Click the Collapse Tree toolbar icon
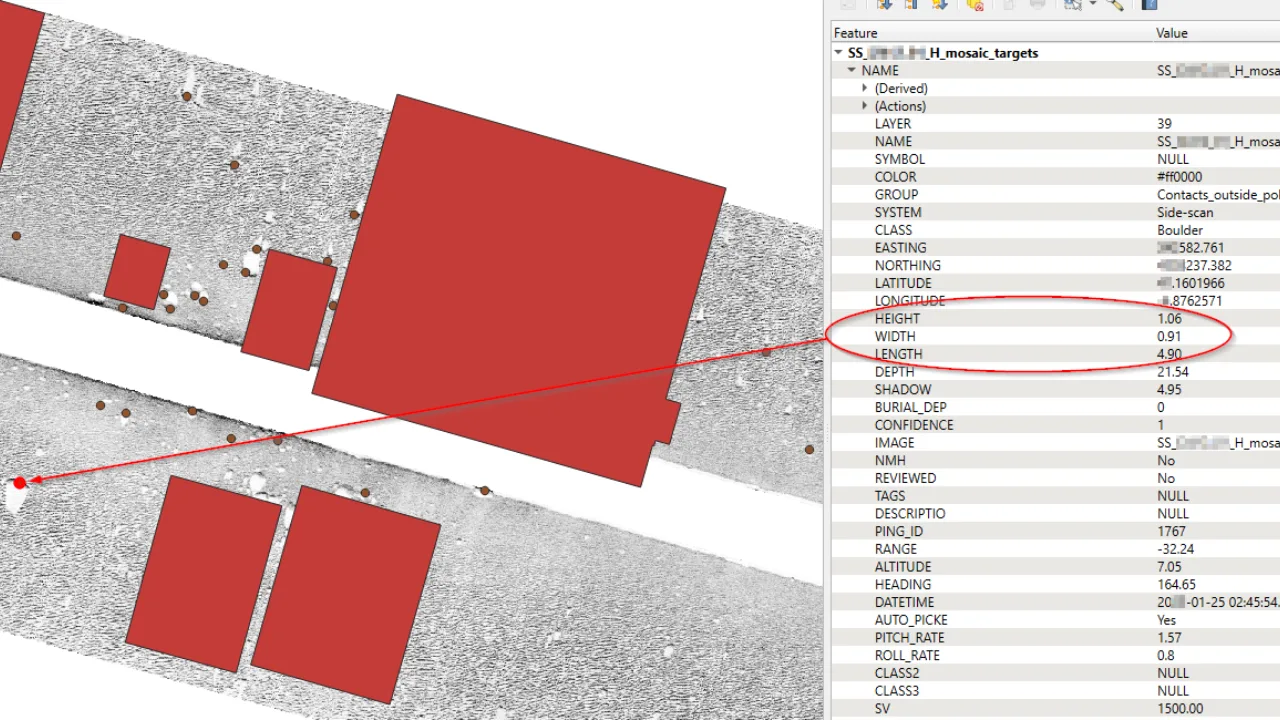This screenshot has width=1280, height=720. [x=911, y=5]
